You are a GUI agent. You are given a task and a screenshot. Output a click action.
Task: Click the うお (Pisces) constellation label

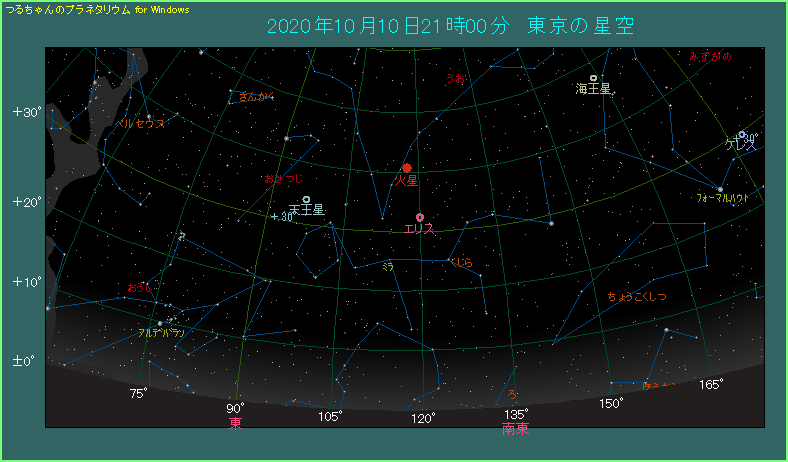(x=455, y=77)
